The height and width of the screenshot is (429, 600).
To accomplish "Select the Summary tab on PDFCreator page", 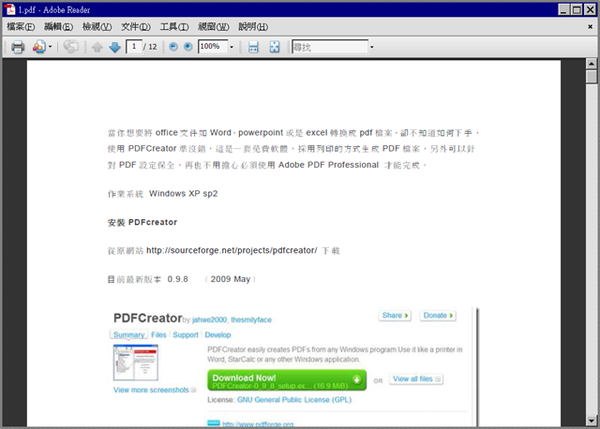I will click(x=129, y=335).
